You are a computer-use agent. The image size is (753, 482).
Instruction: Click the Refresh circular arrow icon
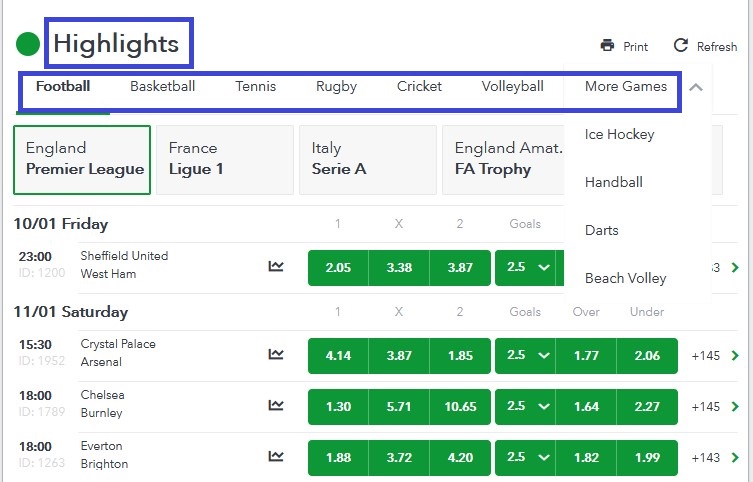point(681,46)
